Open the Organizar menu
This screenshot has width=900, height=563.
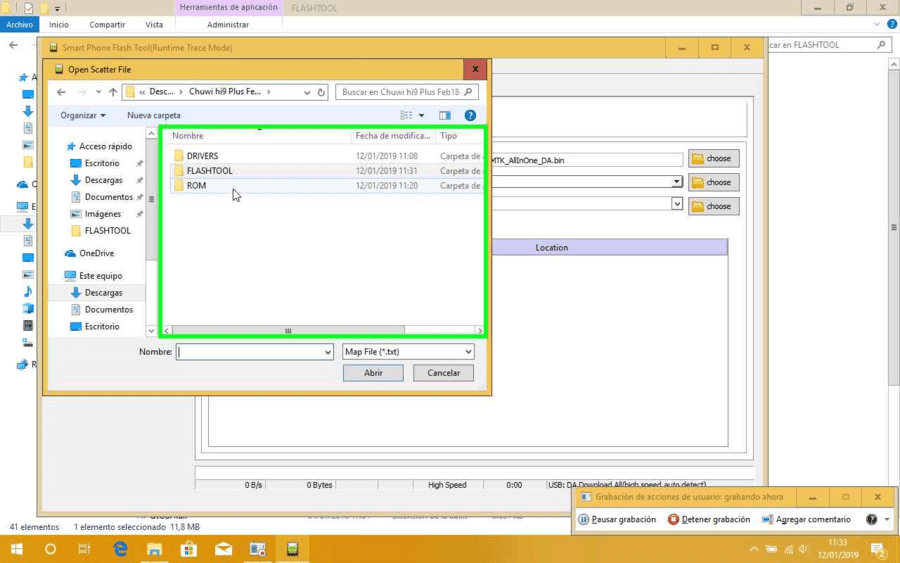(x=83, y=115)
